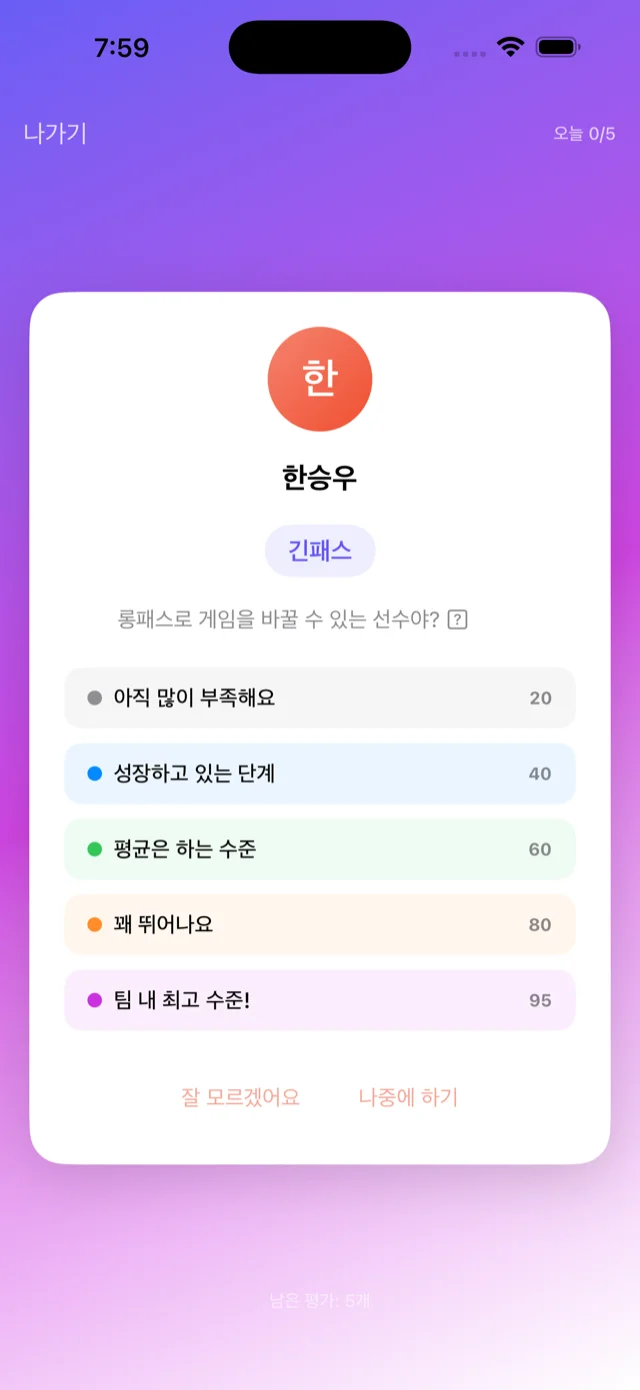Tap 나중에 하기 to rate later
This screenshot has height=1390, width=640.
407,1097
